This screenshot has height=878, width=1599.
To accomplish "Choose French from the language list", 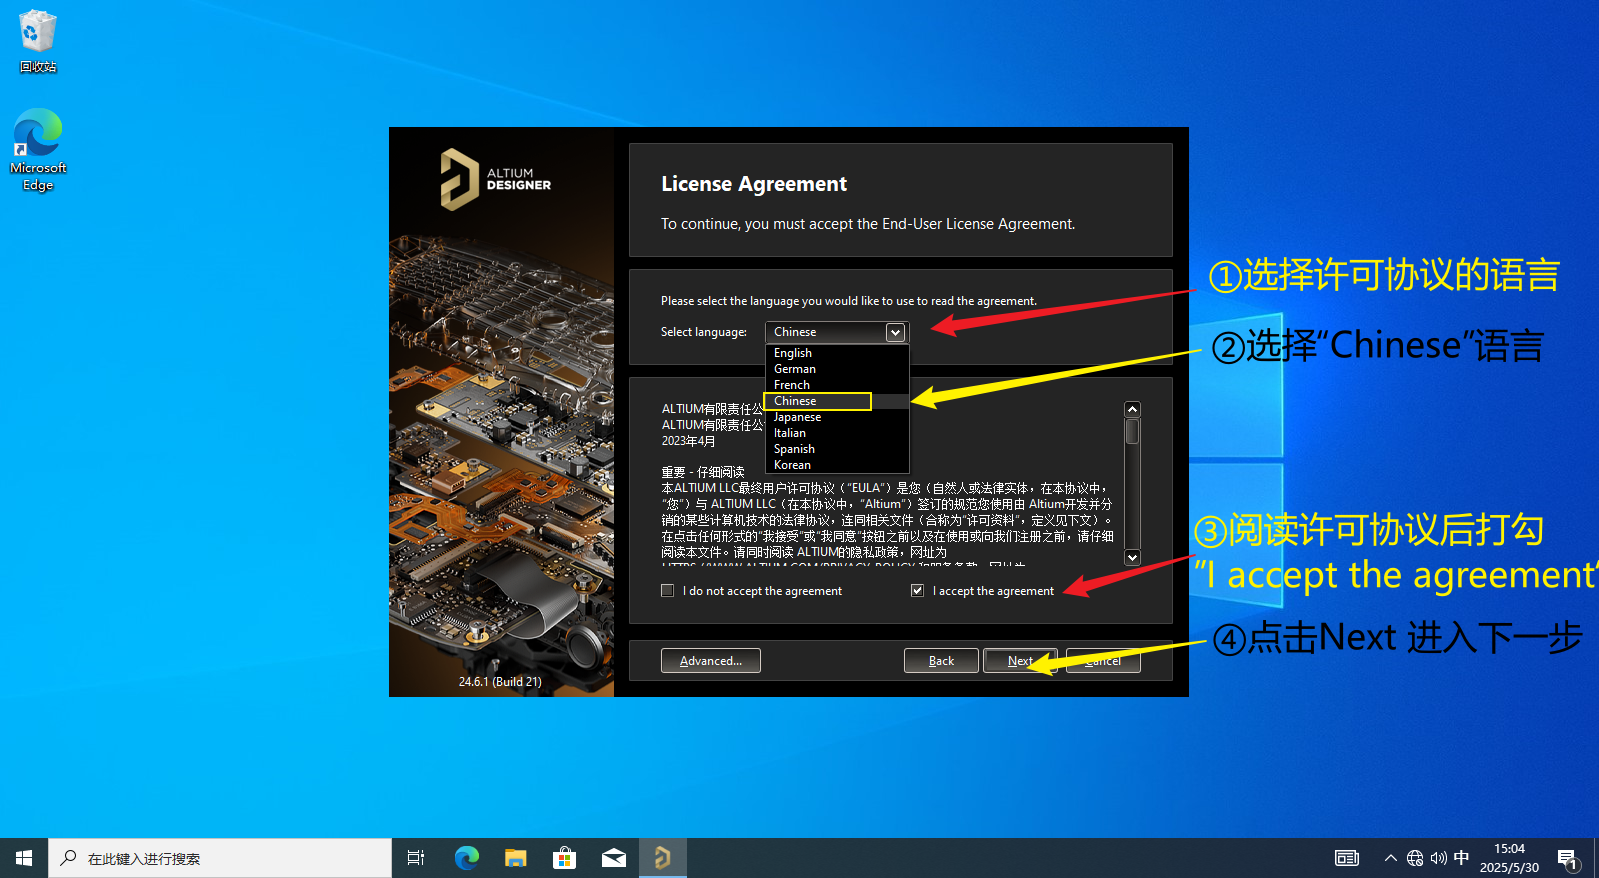I will (837, 385).
